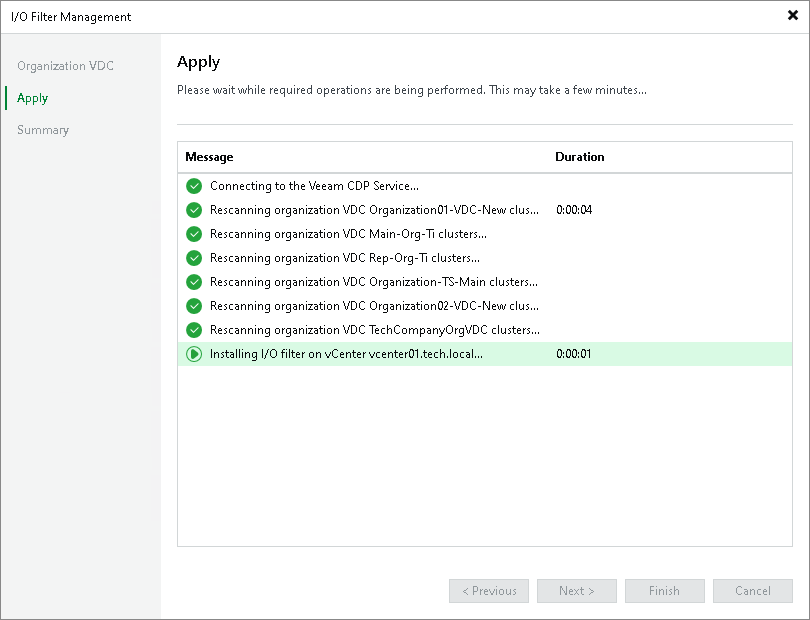Viewport: 810px width, 620px height.
Task: Click the Duration column header
Action: pyautogui.click(x=580, y=157)
